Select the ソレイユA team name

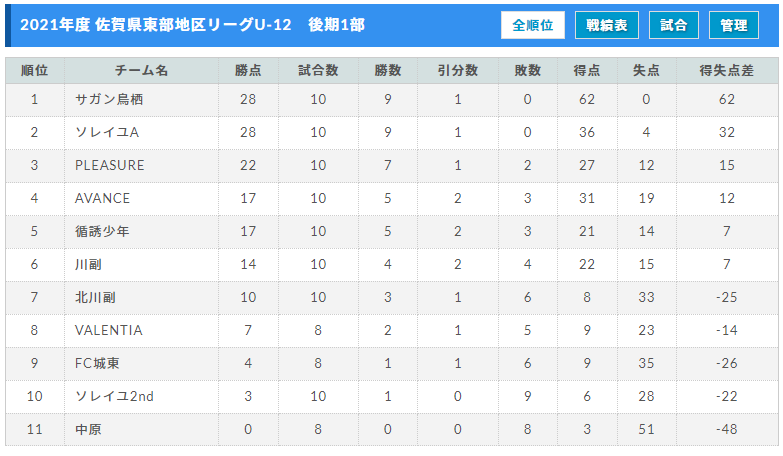pyautogui.click(x=107, y=132)
